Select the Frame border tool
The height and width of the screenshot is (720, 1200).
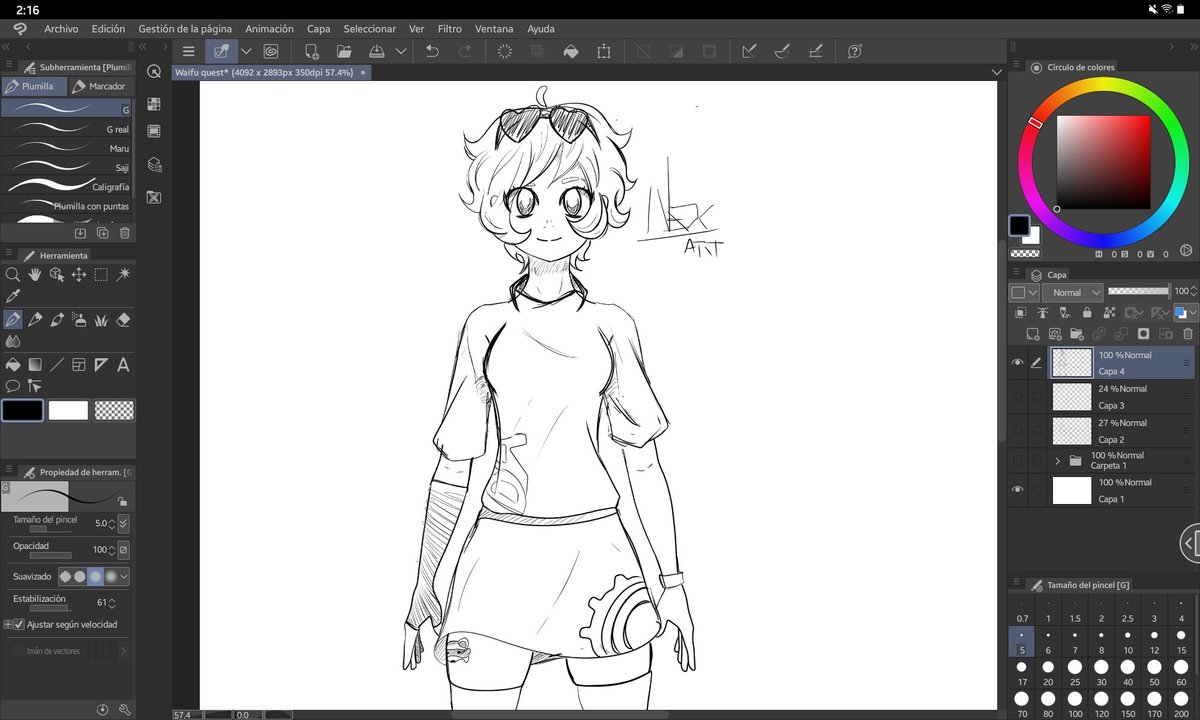(78, 365)
